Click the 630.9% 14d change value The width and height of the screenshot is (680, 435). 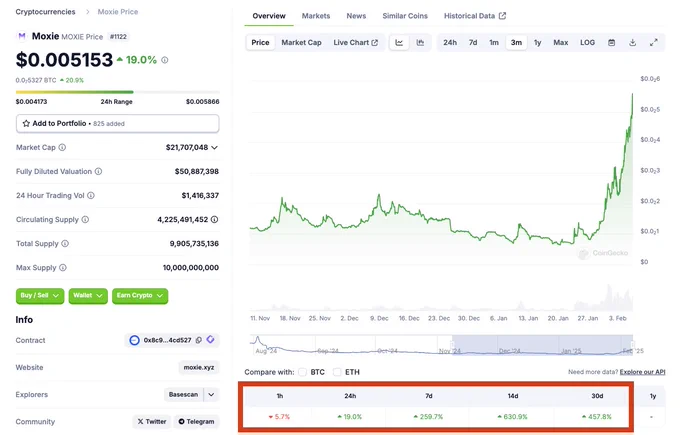tap(513, 417)
